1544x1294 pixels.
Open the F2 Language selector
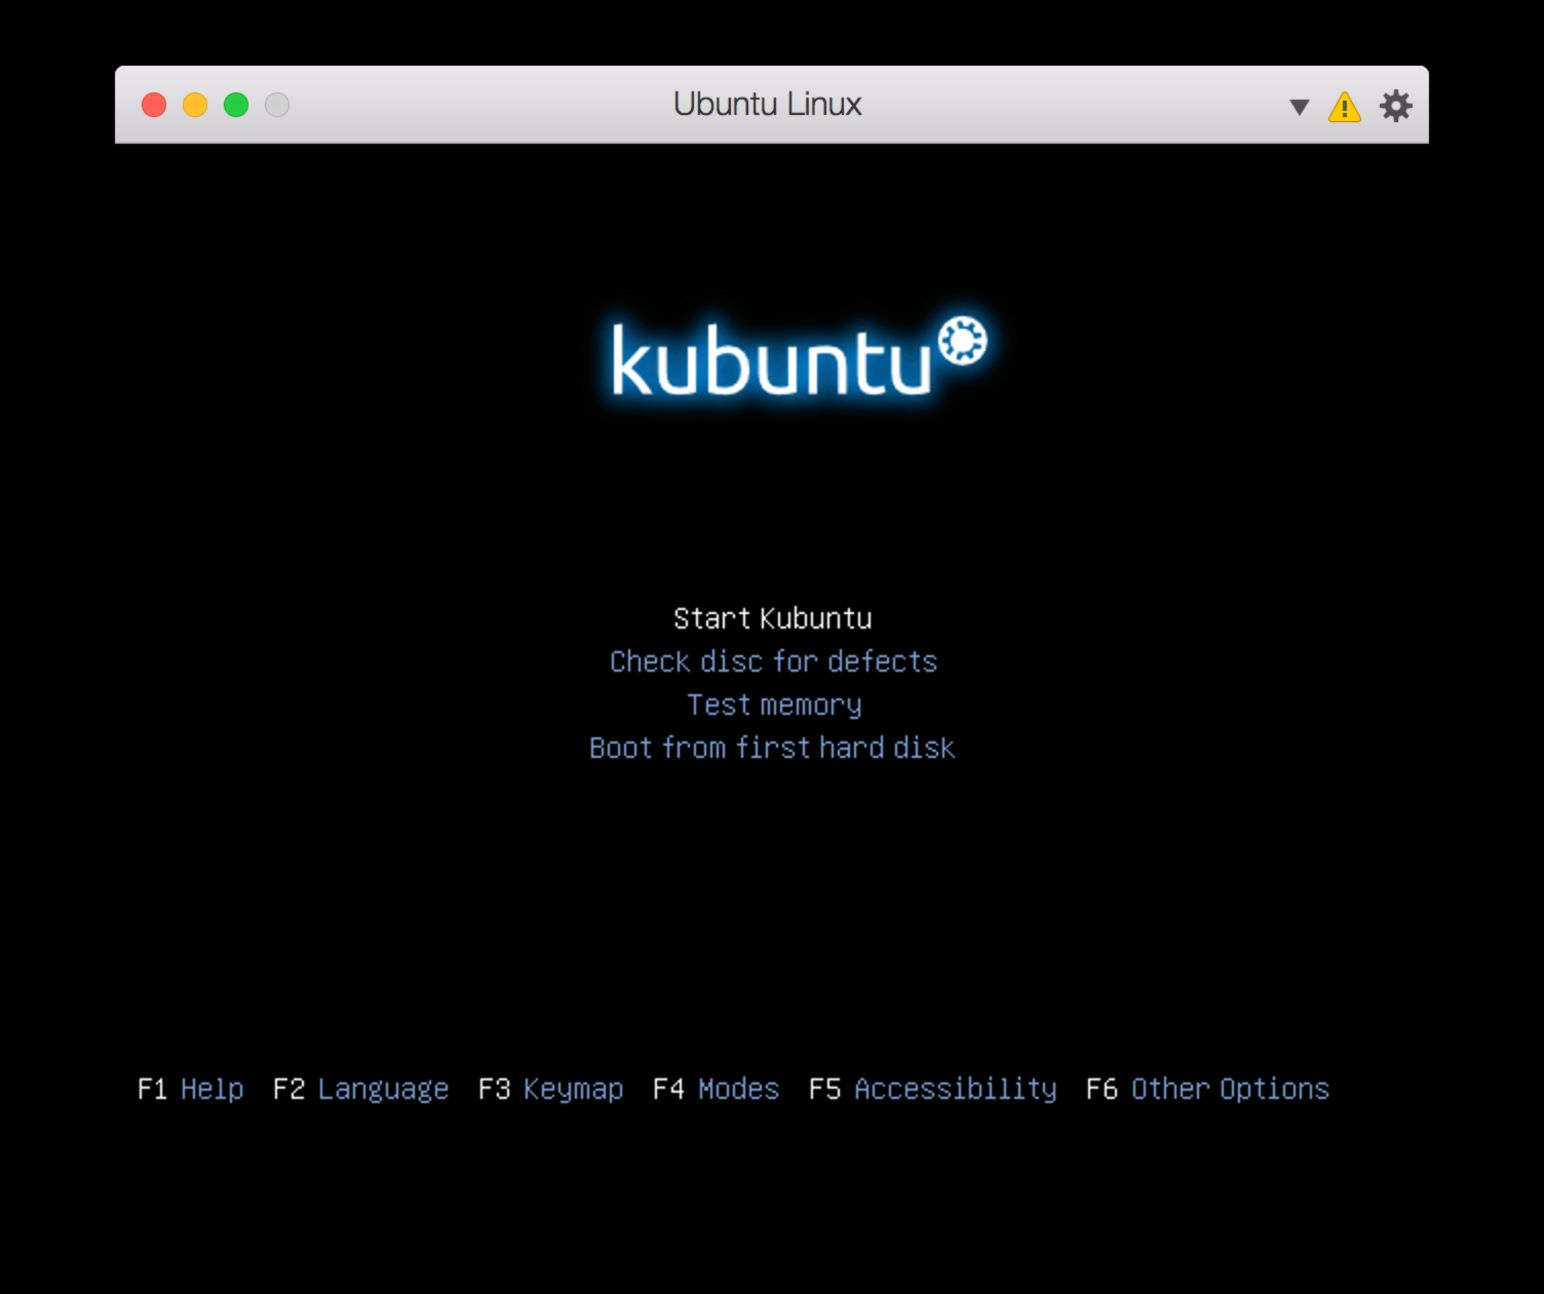coord(361,1089)
